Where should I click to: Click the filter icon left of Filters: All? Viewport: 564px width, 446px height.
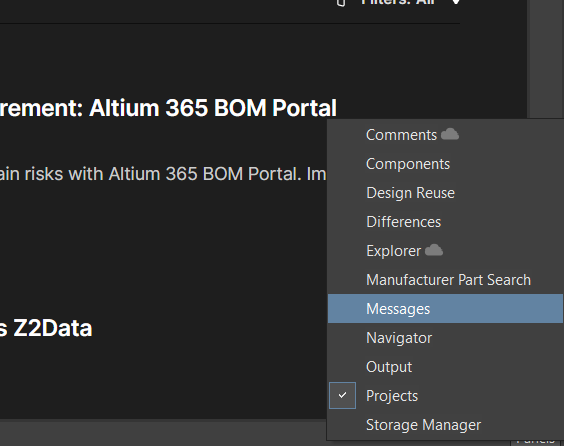[341, 3]
